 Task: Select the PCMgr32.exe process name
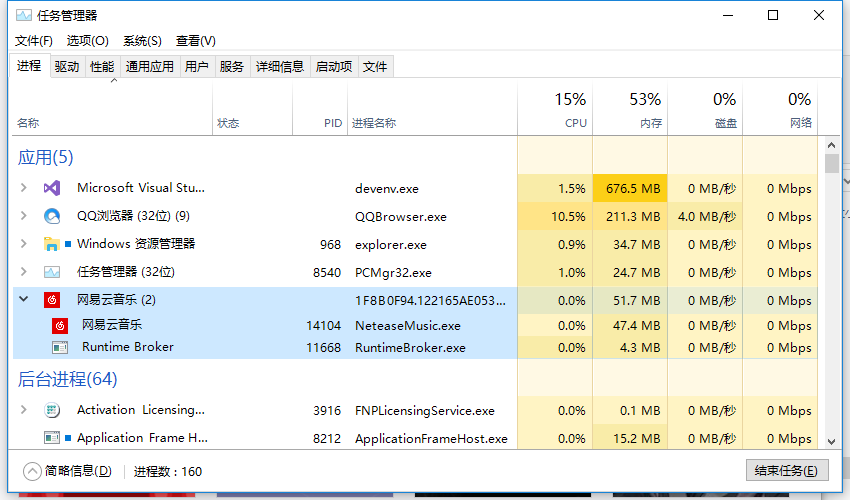pos(393,273)
